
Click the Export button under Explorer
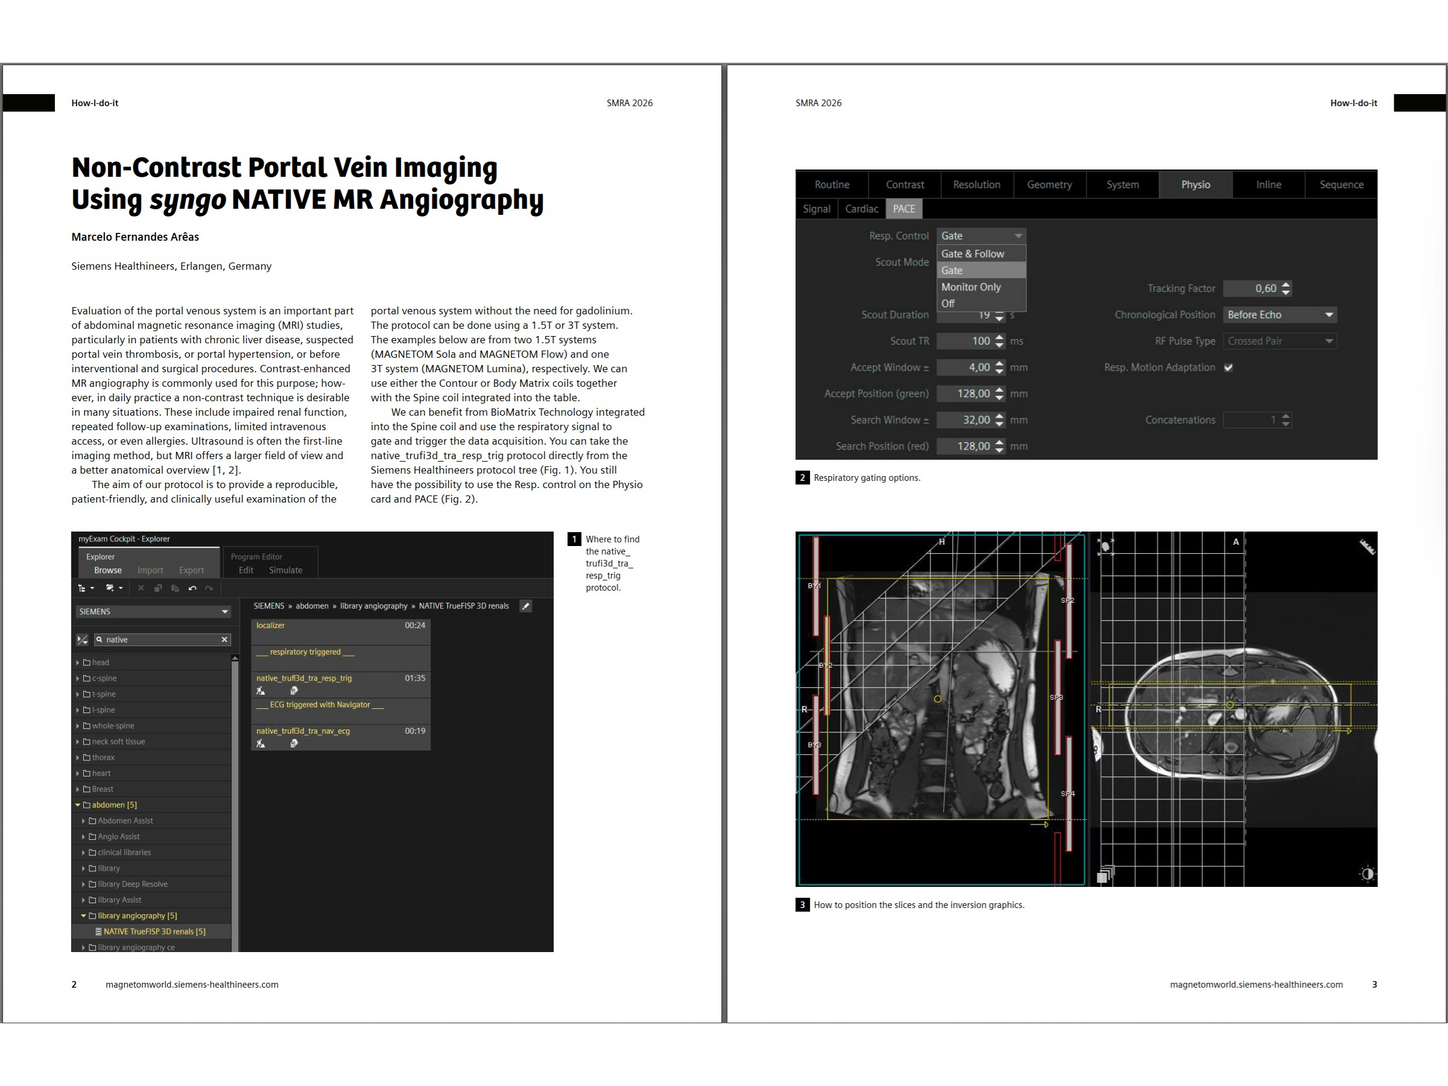[192, 571]
